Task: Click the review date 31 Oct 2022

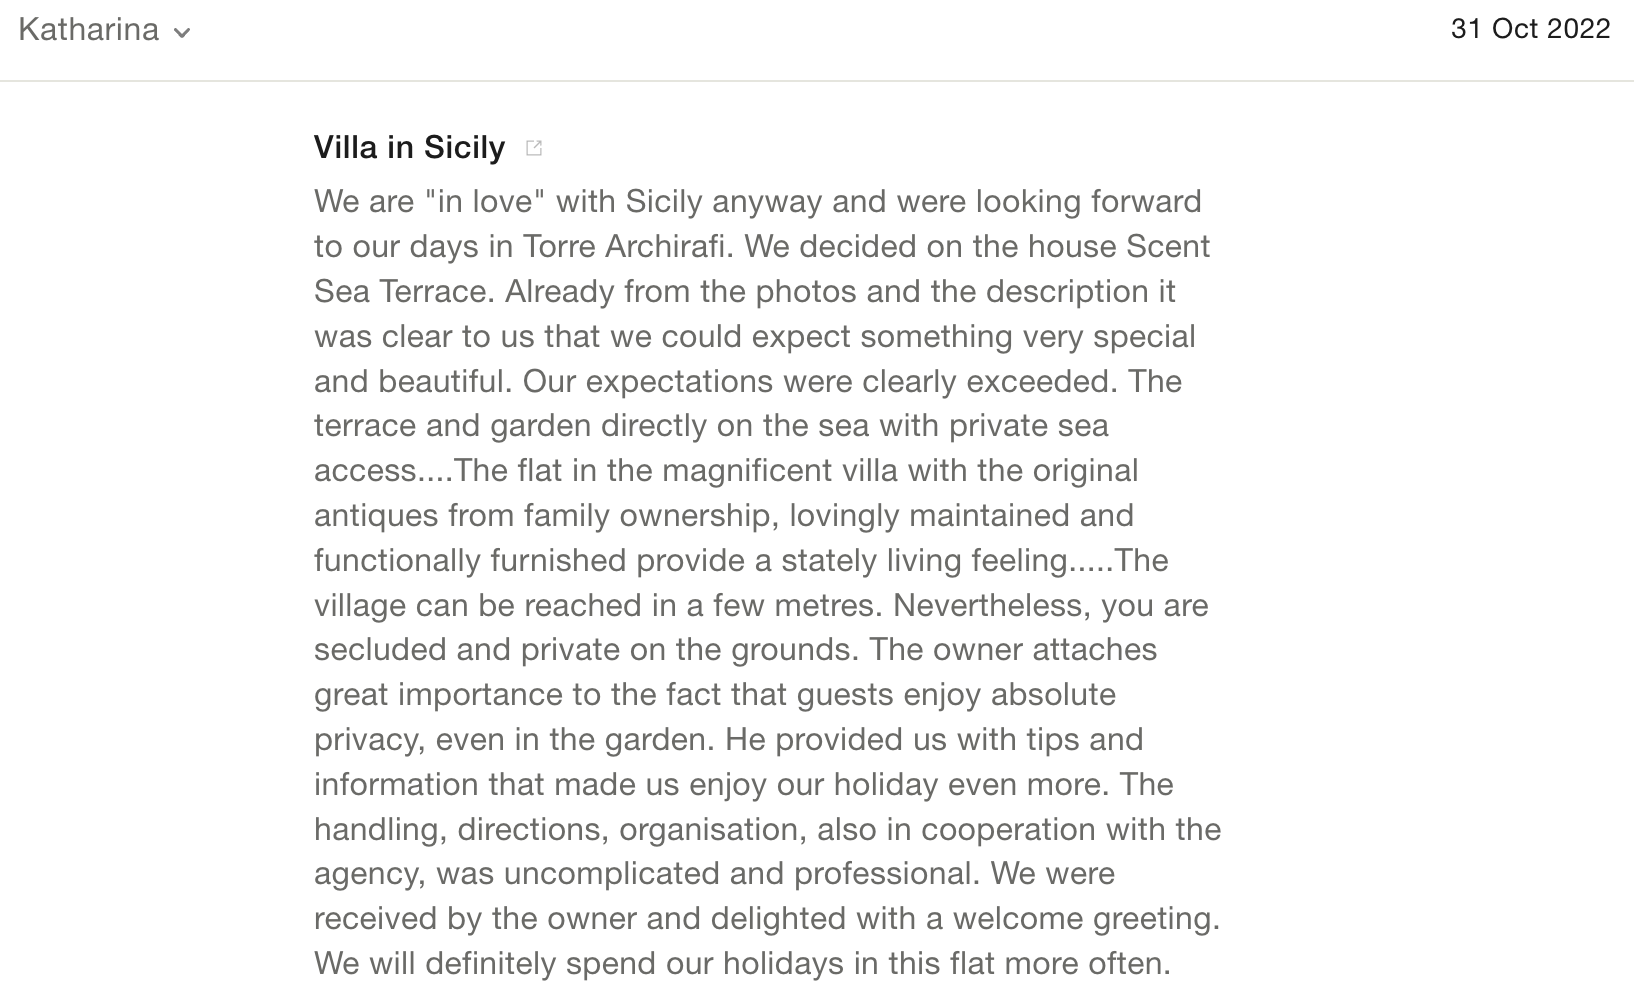Action: click(1530, 29)
